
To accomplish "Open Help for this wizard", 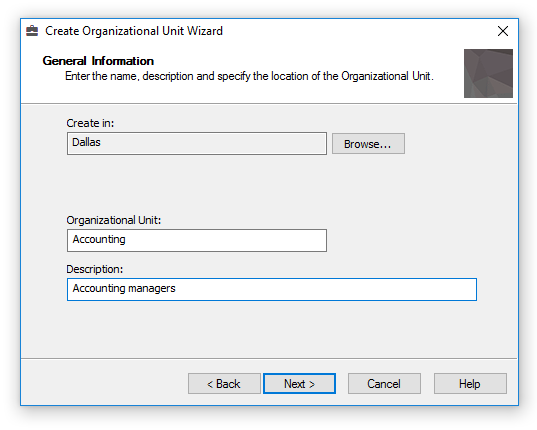I will [x=470, y=383].
